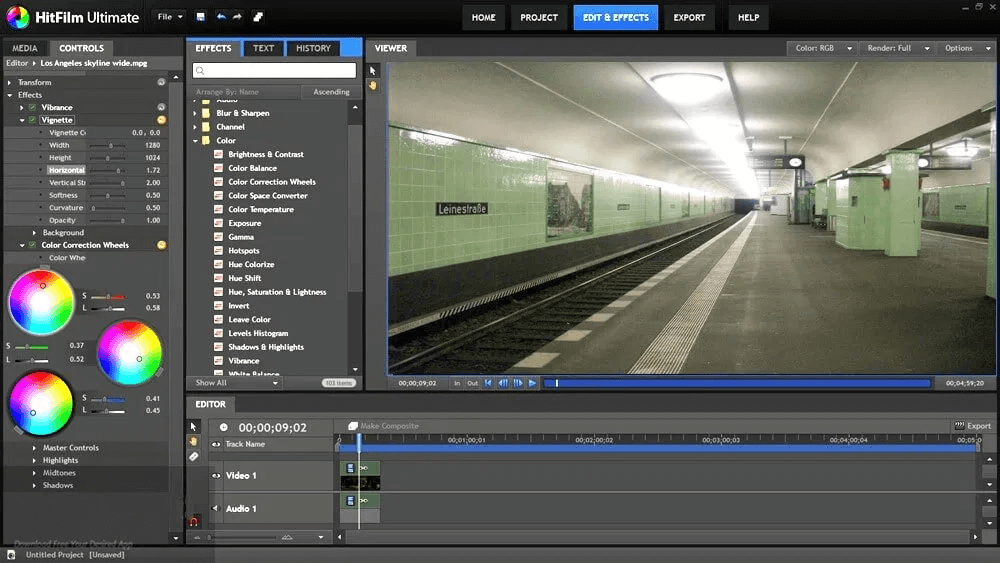This screenshot has height=563, width=1000.
Task: Select the editor selection arrow tool
Action: point(194,426)
